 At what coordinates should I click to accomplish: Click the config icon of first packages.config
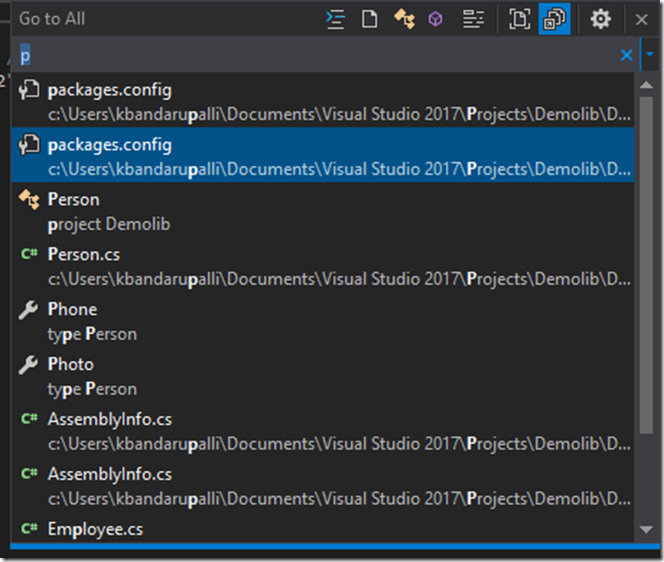click(29, 90)
